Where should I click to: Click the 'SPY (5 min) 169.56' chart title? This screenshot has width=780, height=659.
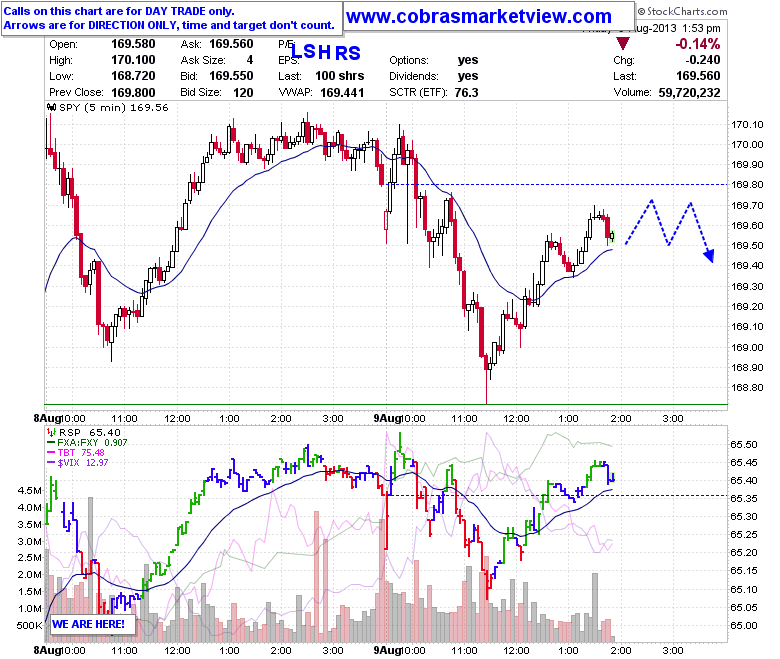tap(114, 107)
